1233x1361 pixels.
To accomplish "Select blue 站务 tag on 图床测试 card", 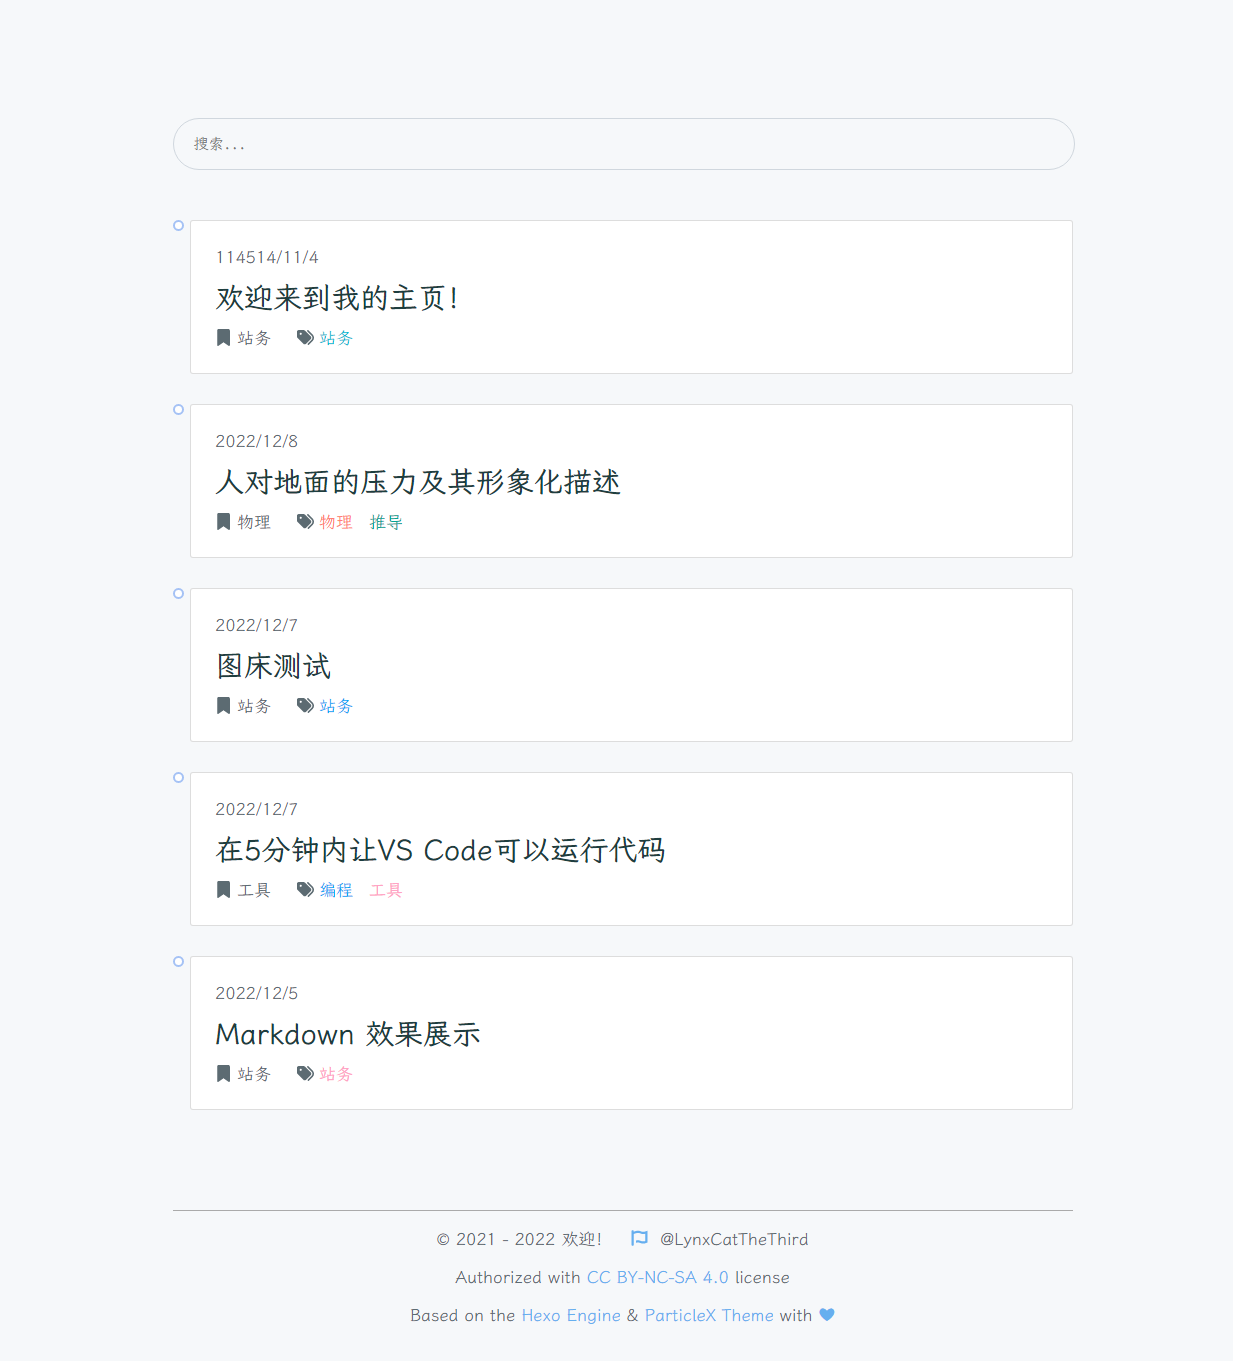I will click(336, 706).
